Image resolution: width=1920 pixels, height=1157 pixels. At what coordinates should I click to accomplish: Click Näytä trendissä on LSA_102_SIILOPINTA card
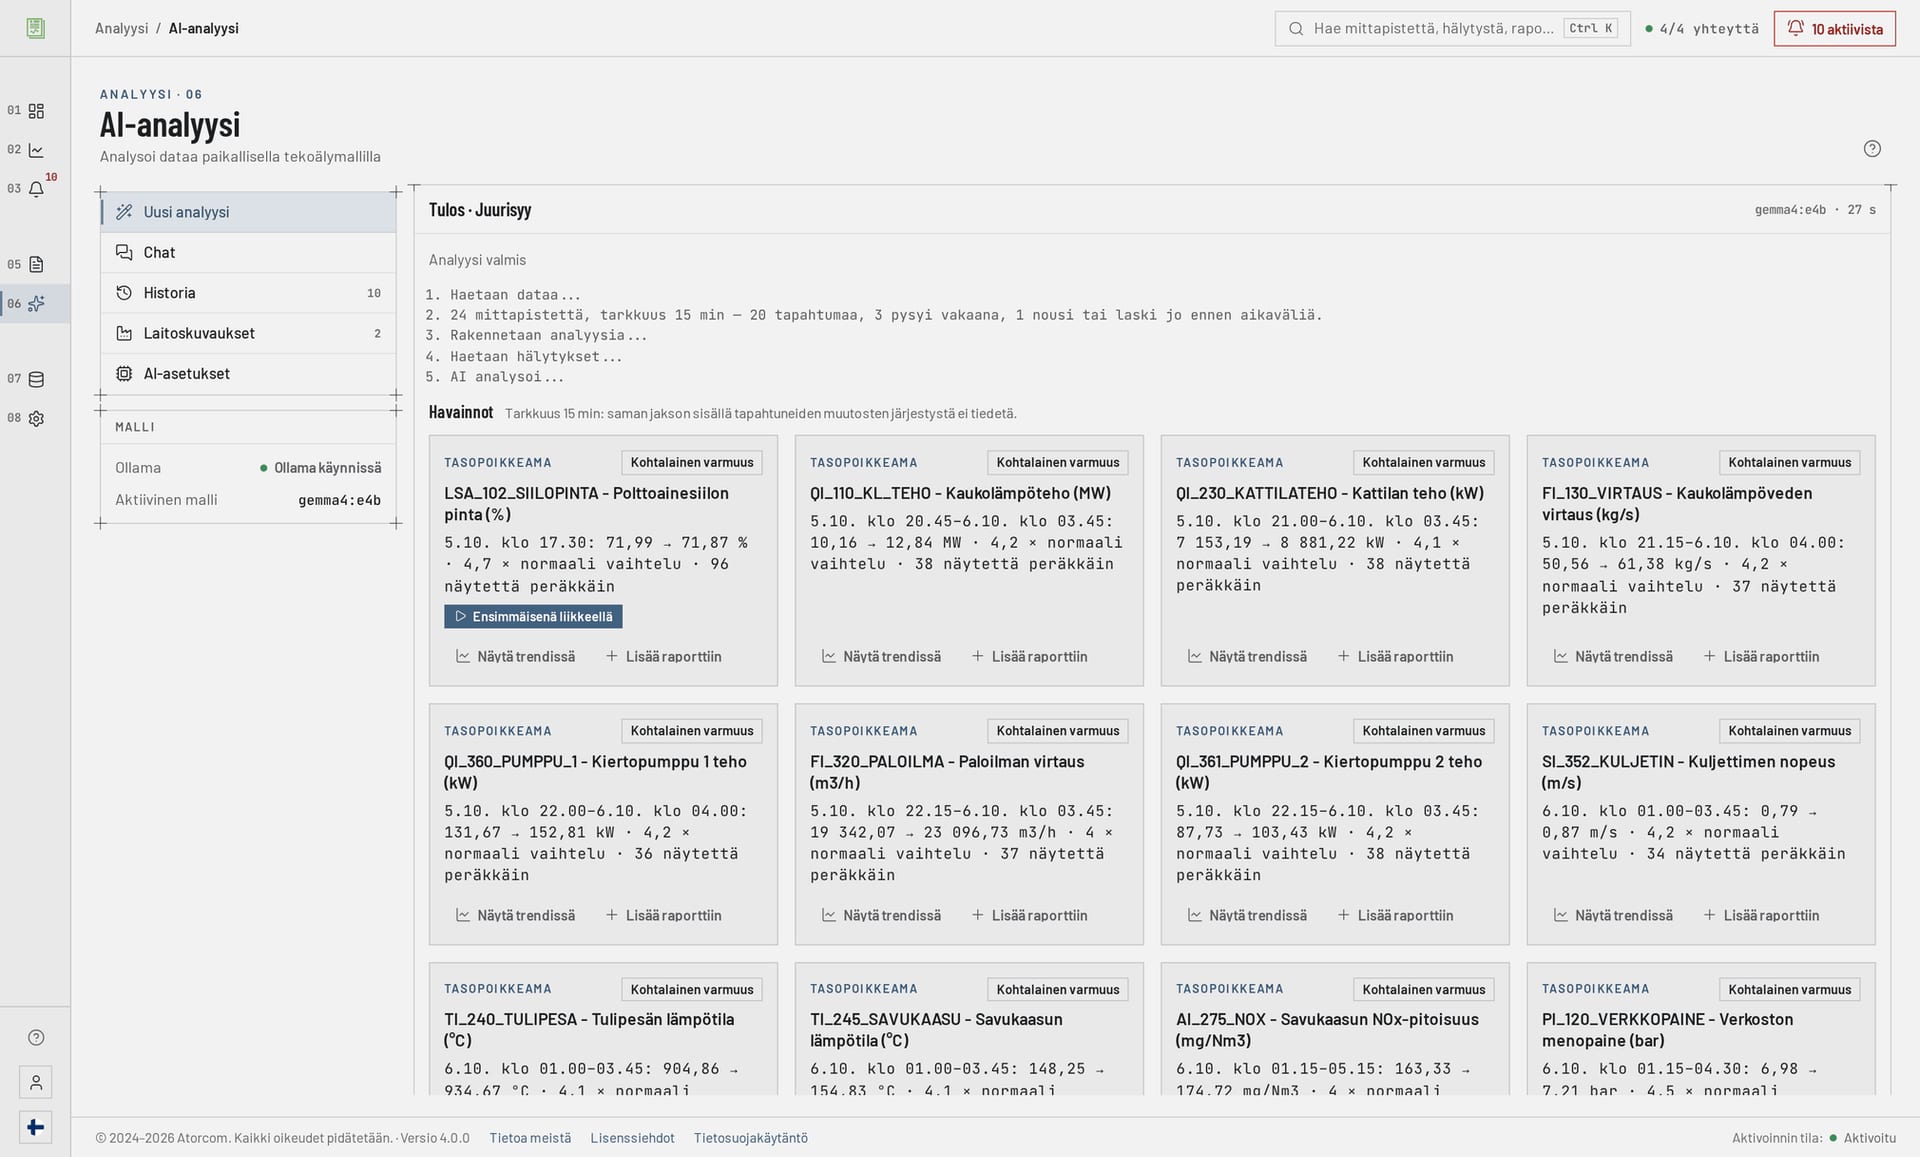pyautogui.click(x=516, y=657)
